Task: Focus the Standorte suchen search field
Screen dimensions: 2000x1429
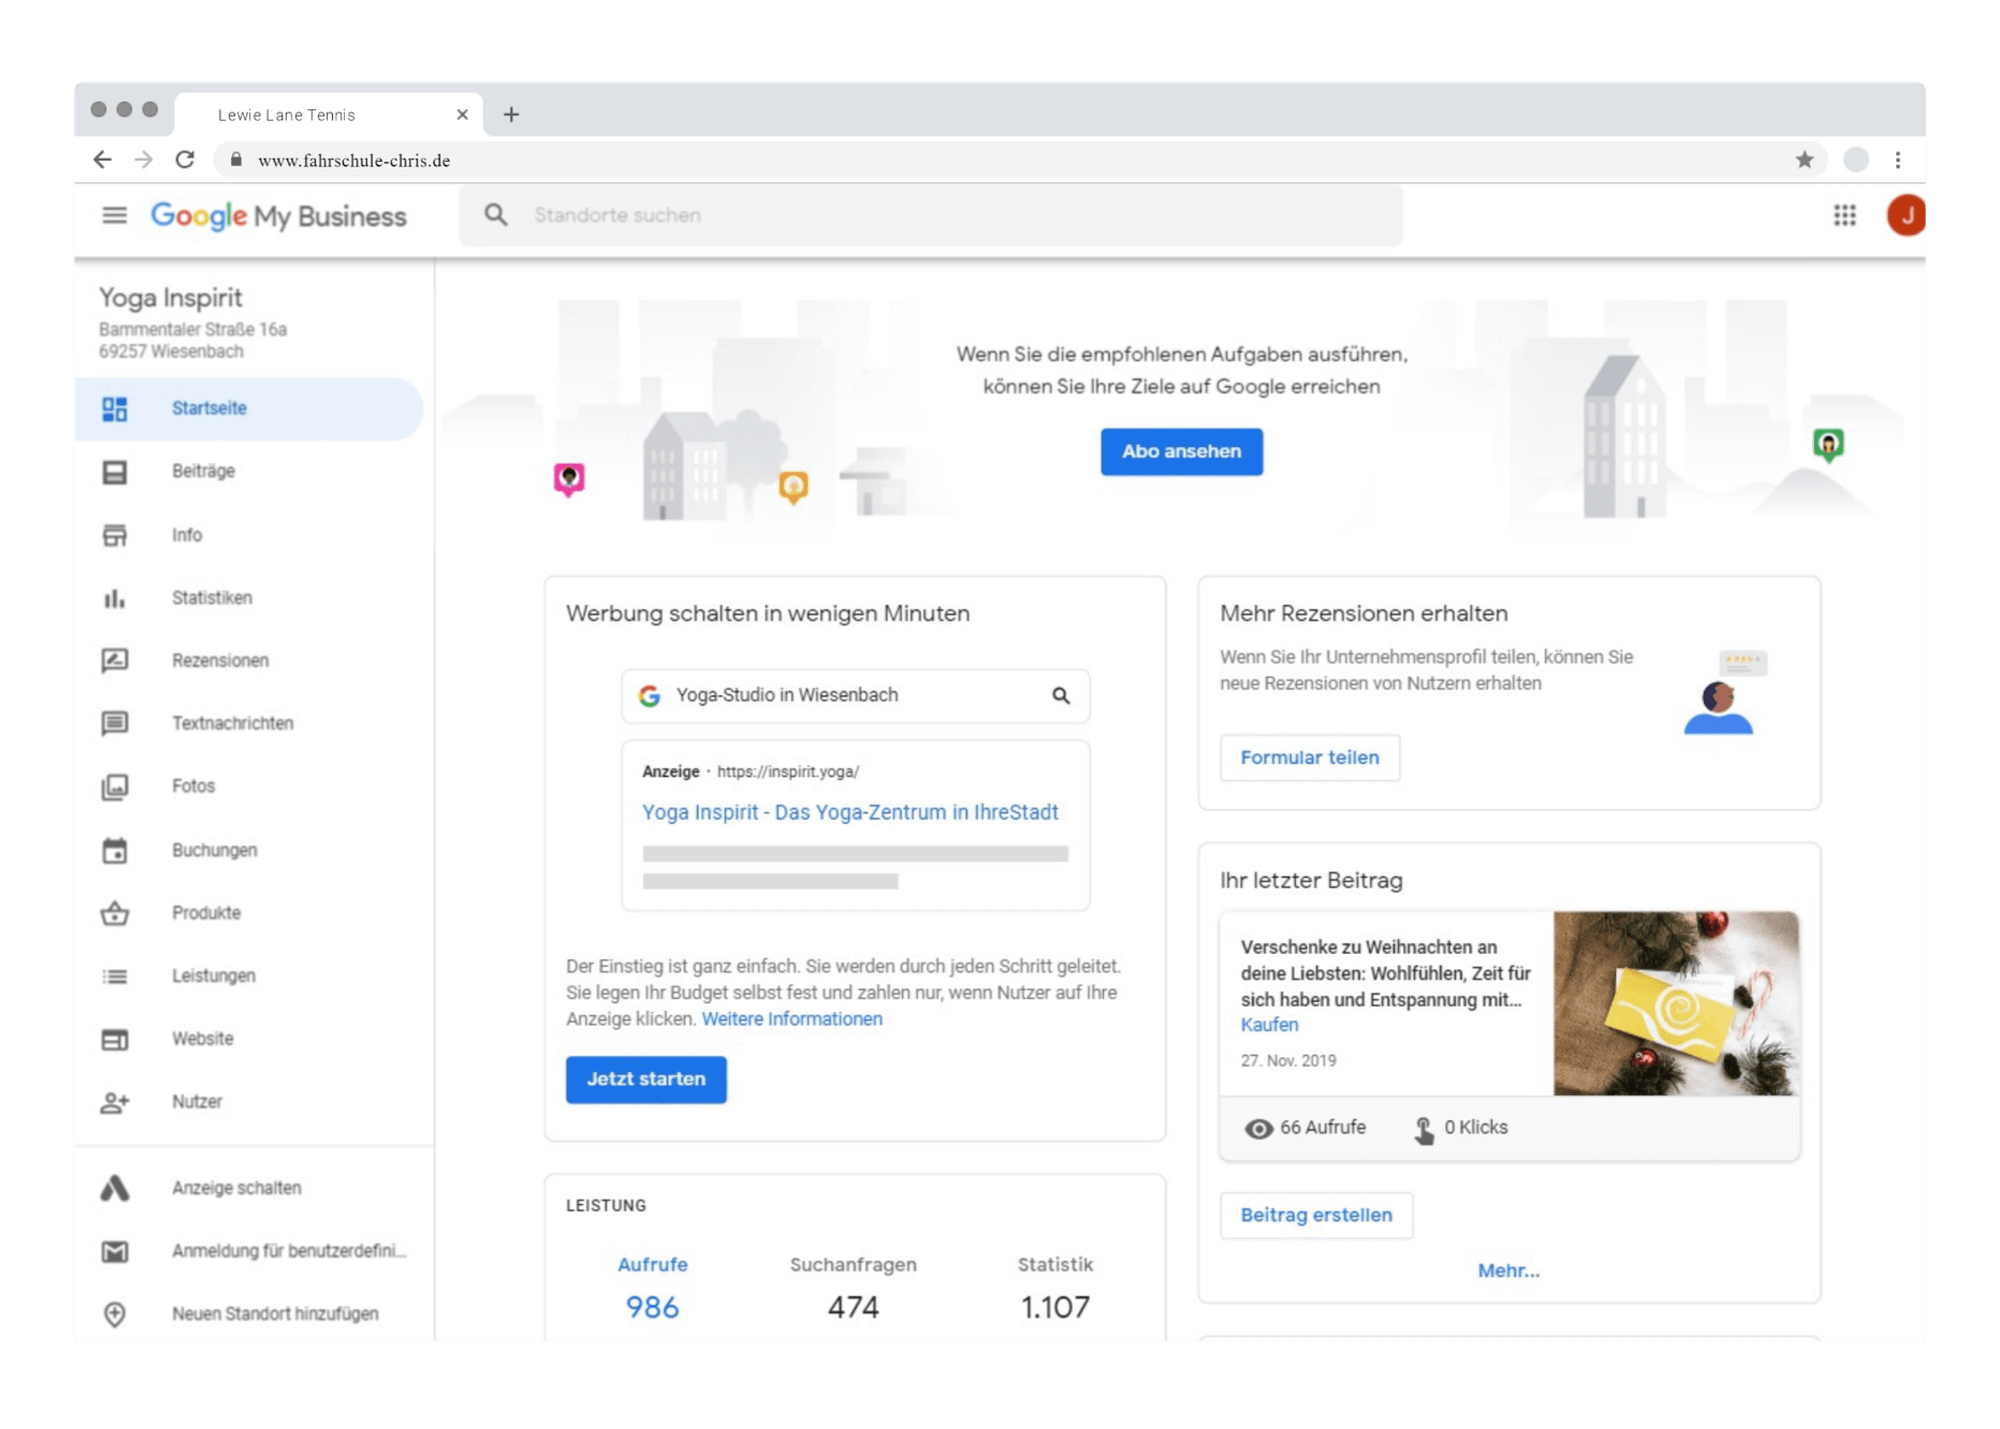Action: (x=930, y=215)
